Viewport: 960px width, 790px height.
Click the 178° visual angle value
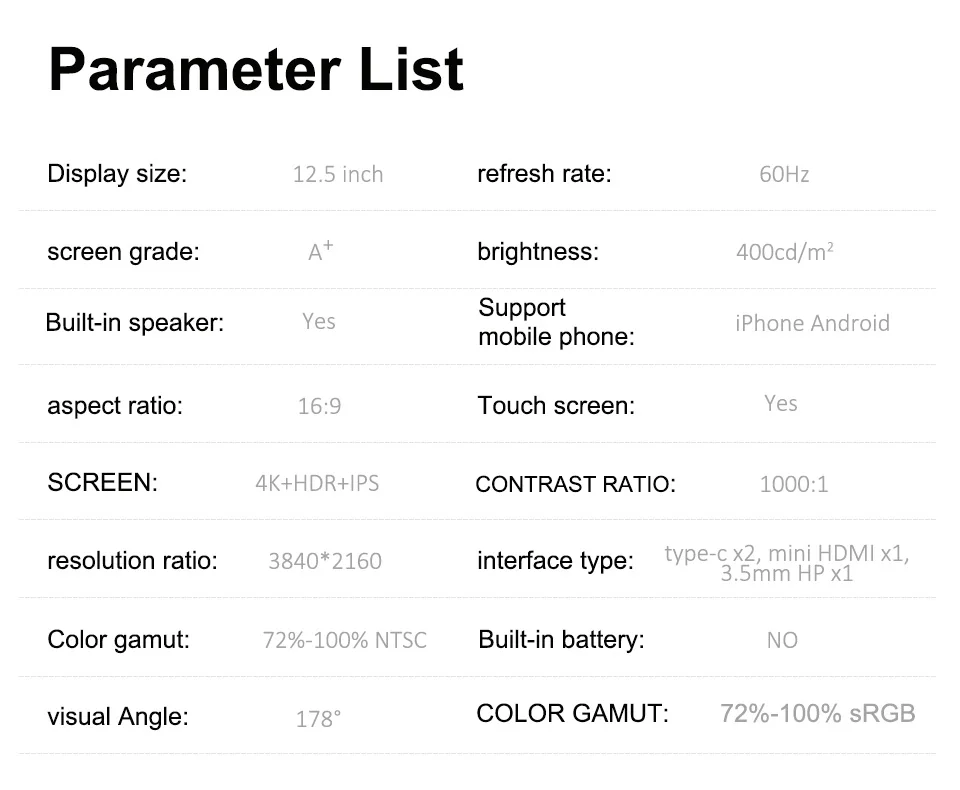click(318, 718)
